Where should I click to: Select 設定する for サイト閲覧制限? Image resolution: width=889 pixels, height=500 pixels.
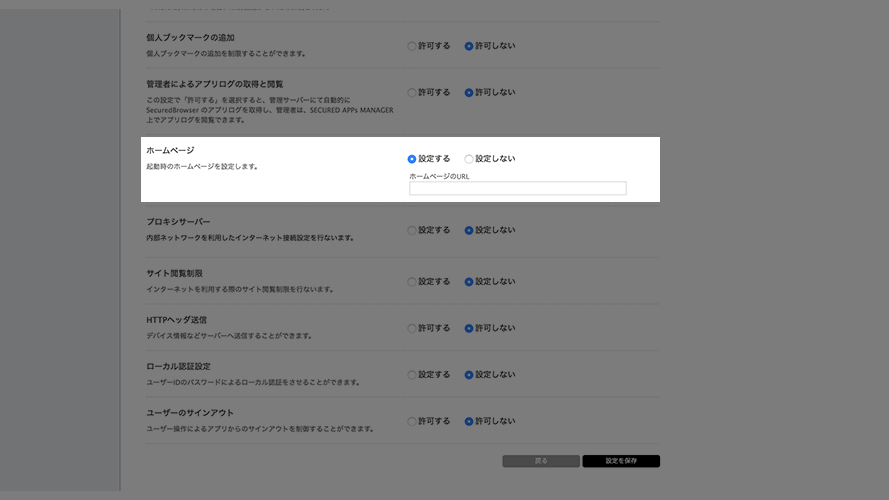[412, 282]
